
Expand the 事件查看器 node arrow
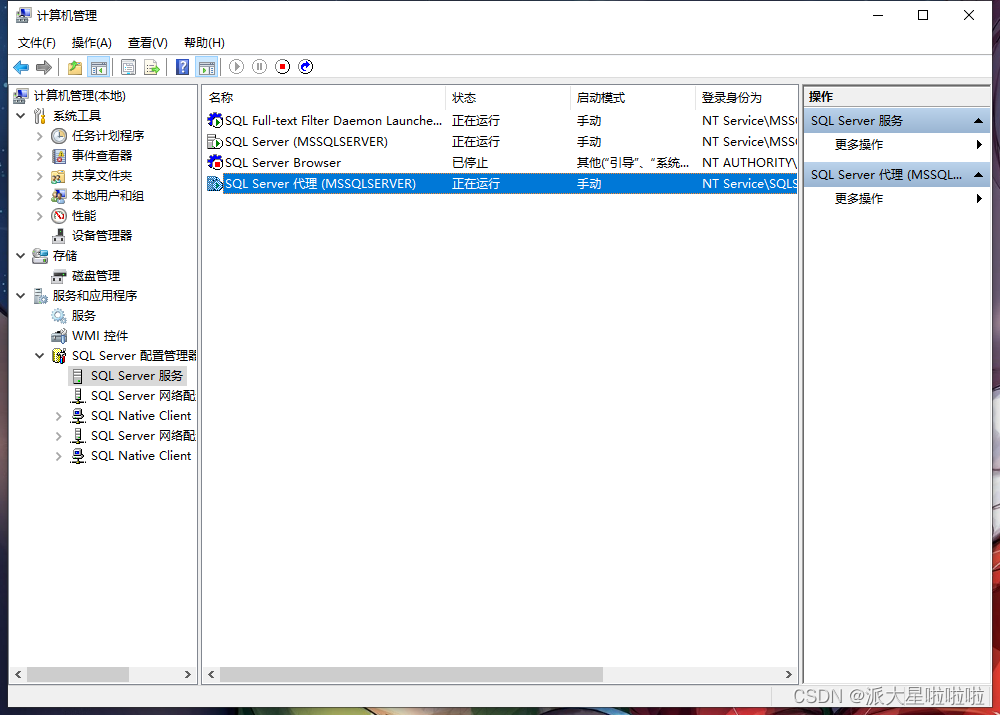click(x=40, y=156)
